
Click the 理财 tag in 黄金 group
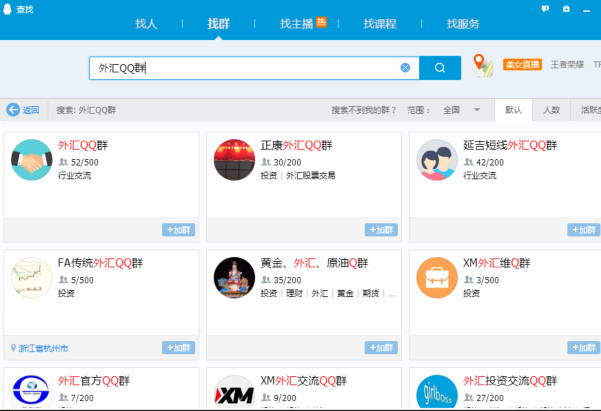pos(294,293)
